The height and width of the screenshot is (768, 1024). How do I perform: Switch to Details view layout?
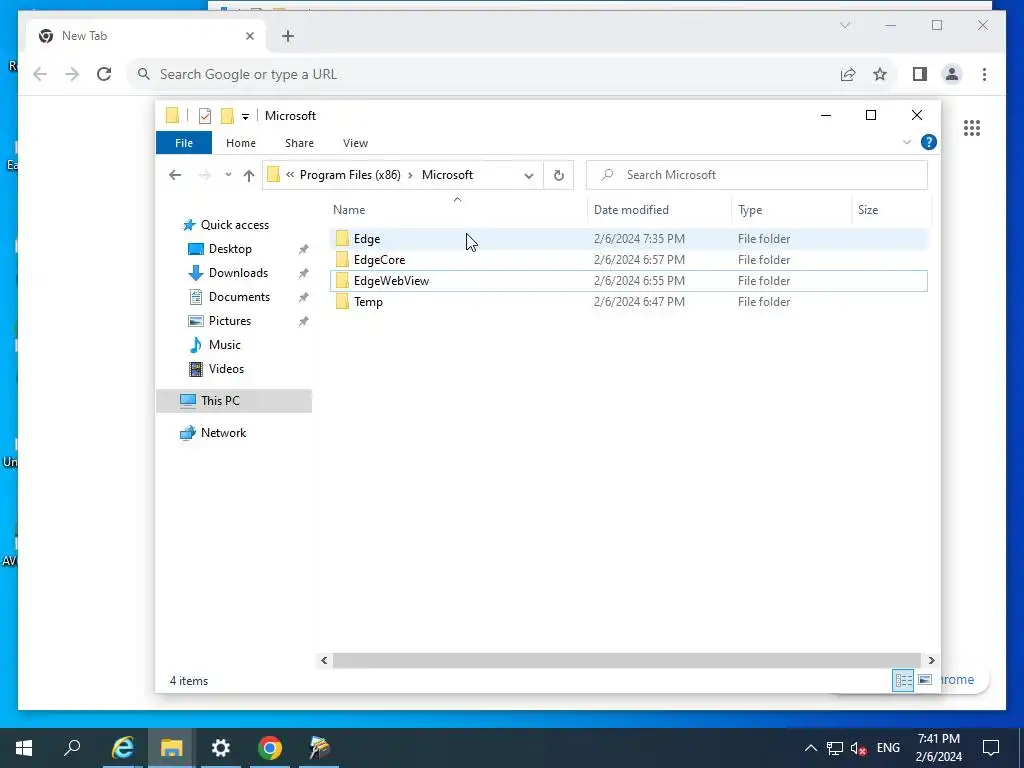903,680
